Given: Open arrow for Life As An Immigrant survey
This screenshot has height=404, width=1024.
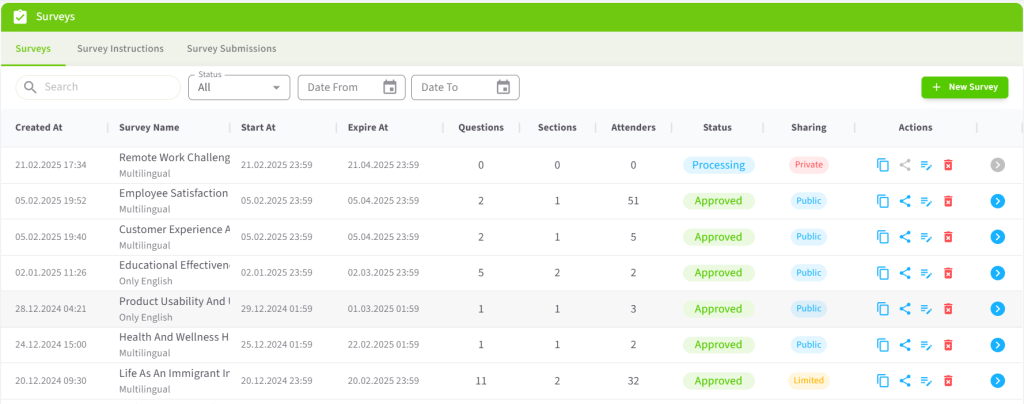Looking at the screenshot, I should tap(997, 381).
